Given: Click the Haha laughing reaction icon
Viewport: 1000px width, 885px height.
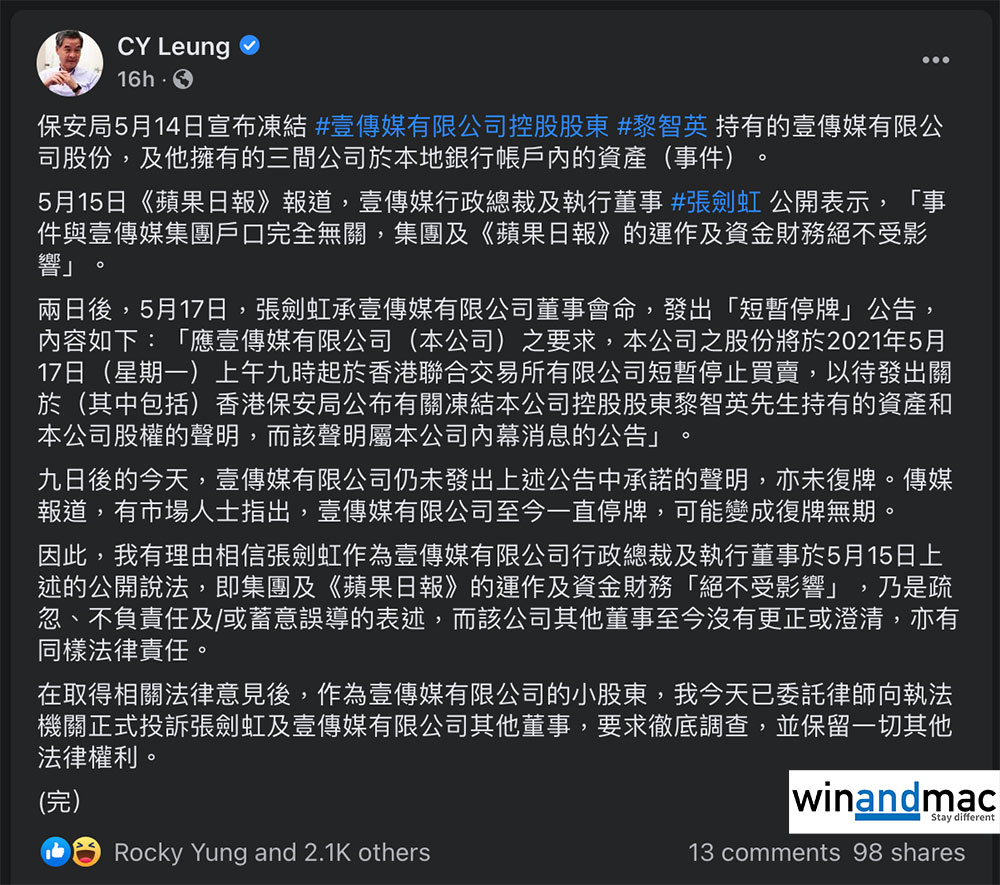Looking at the screenshot, I should 86,852.
